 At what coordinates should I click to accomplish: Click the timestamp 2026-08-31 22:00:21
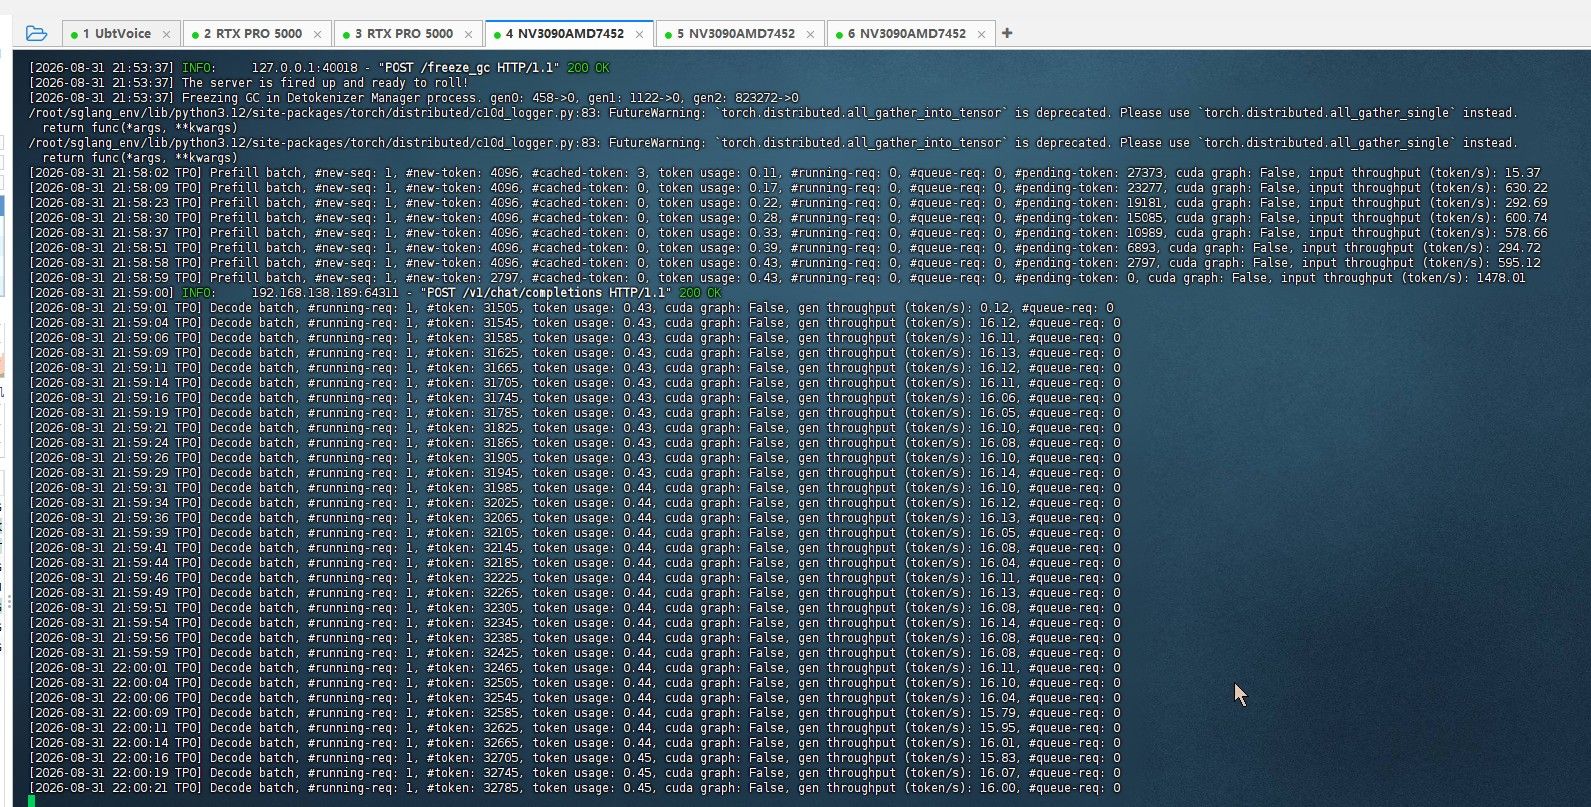102,788
